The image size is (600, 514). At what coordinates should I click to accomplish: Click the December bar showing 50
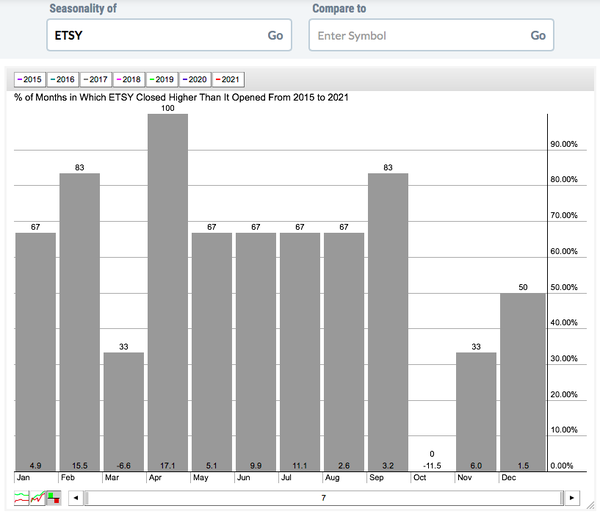[520, 381]
